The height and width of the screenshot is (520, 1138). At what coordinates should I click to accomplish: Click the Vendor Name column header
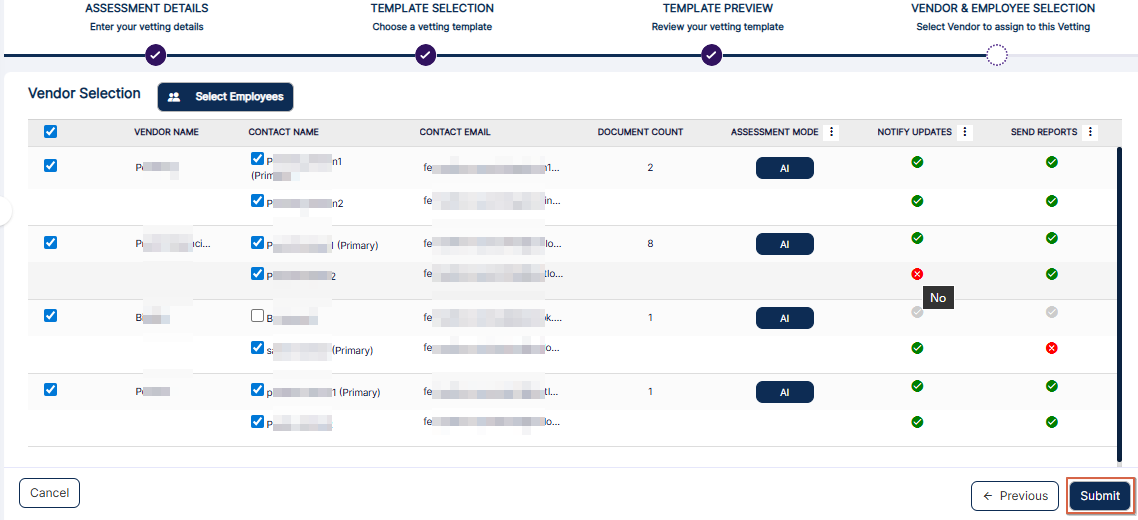point(166,132)
